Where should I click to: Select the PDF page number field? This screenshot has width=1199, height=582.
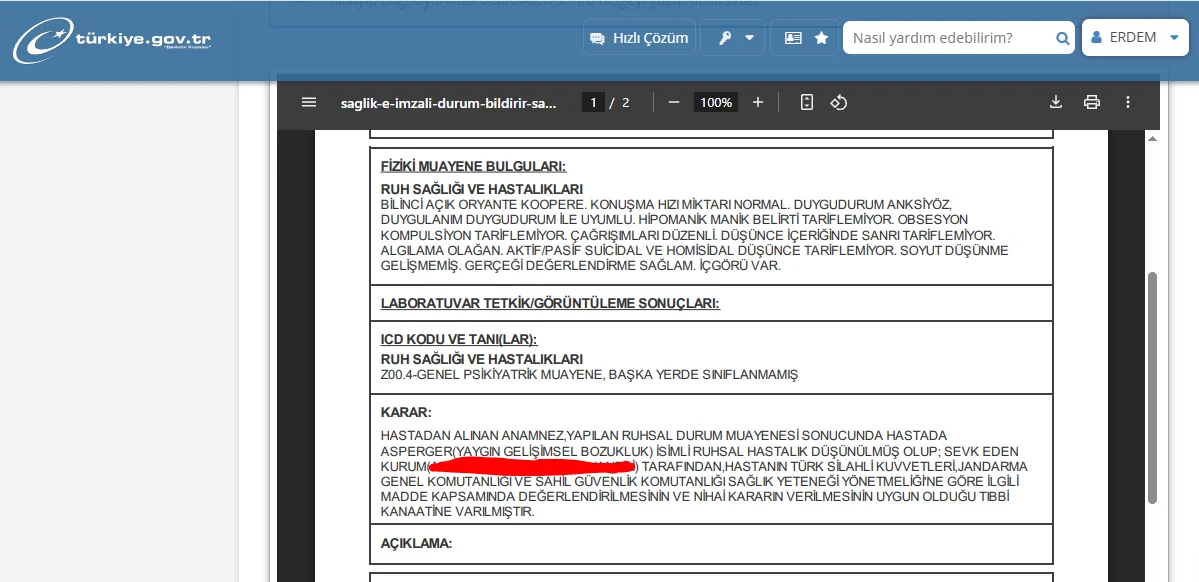coord(593,102)
